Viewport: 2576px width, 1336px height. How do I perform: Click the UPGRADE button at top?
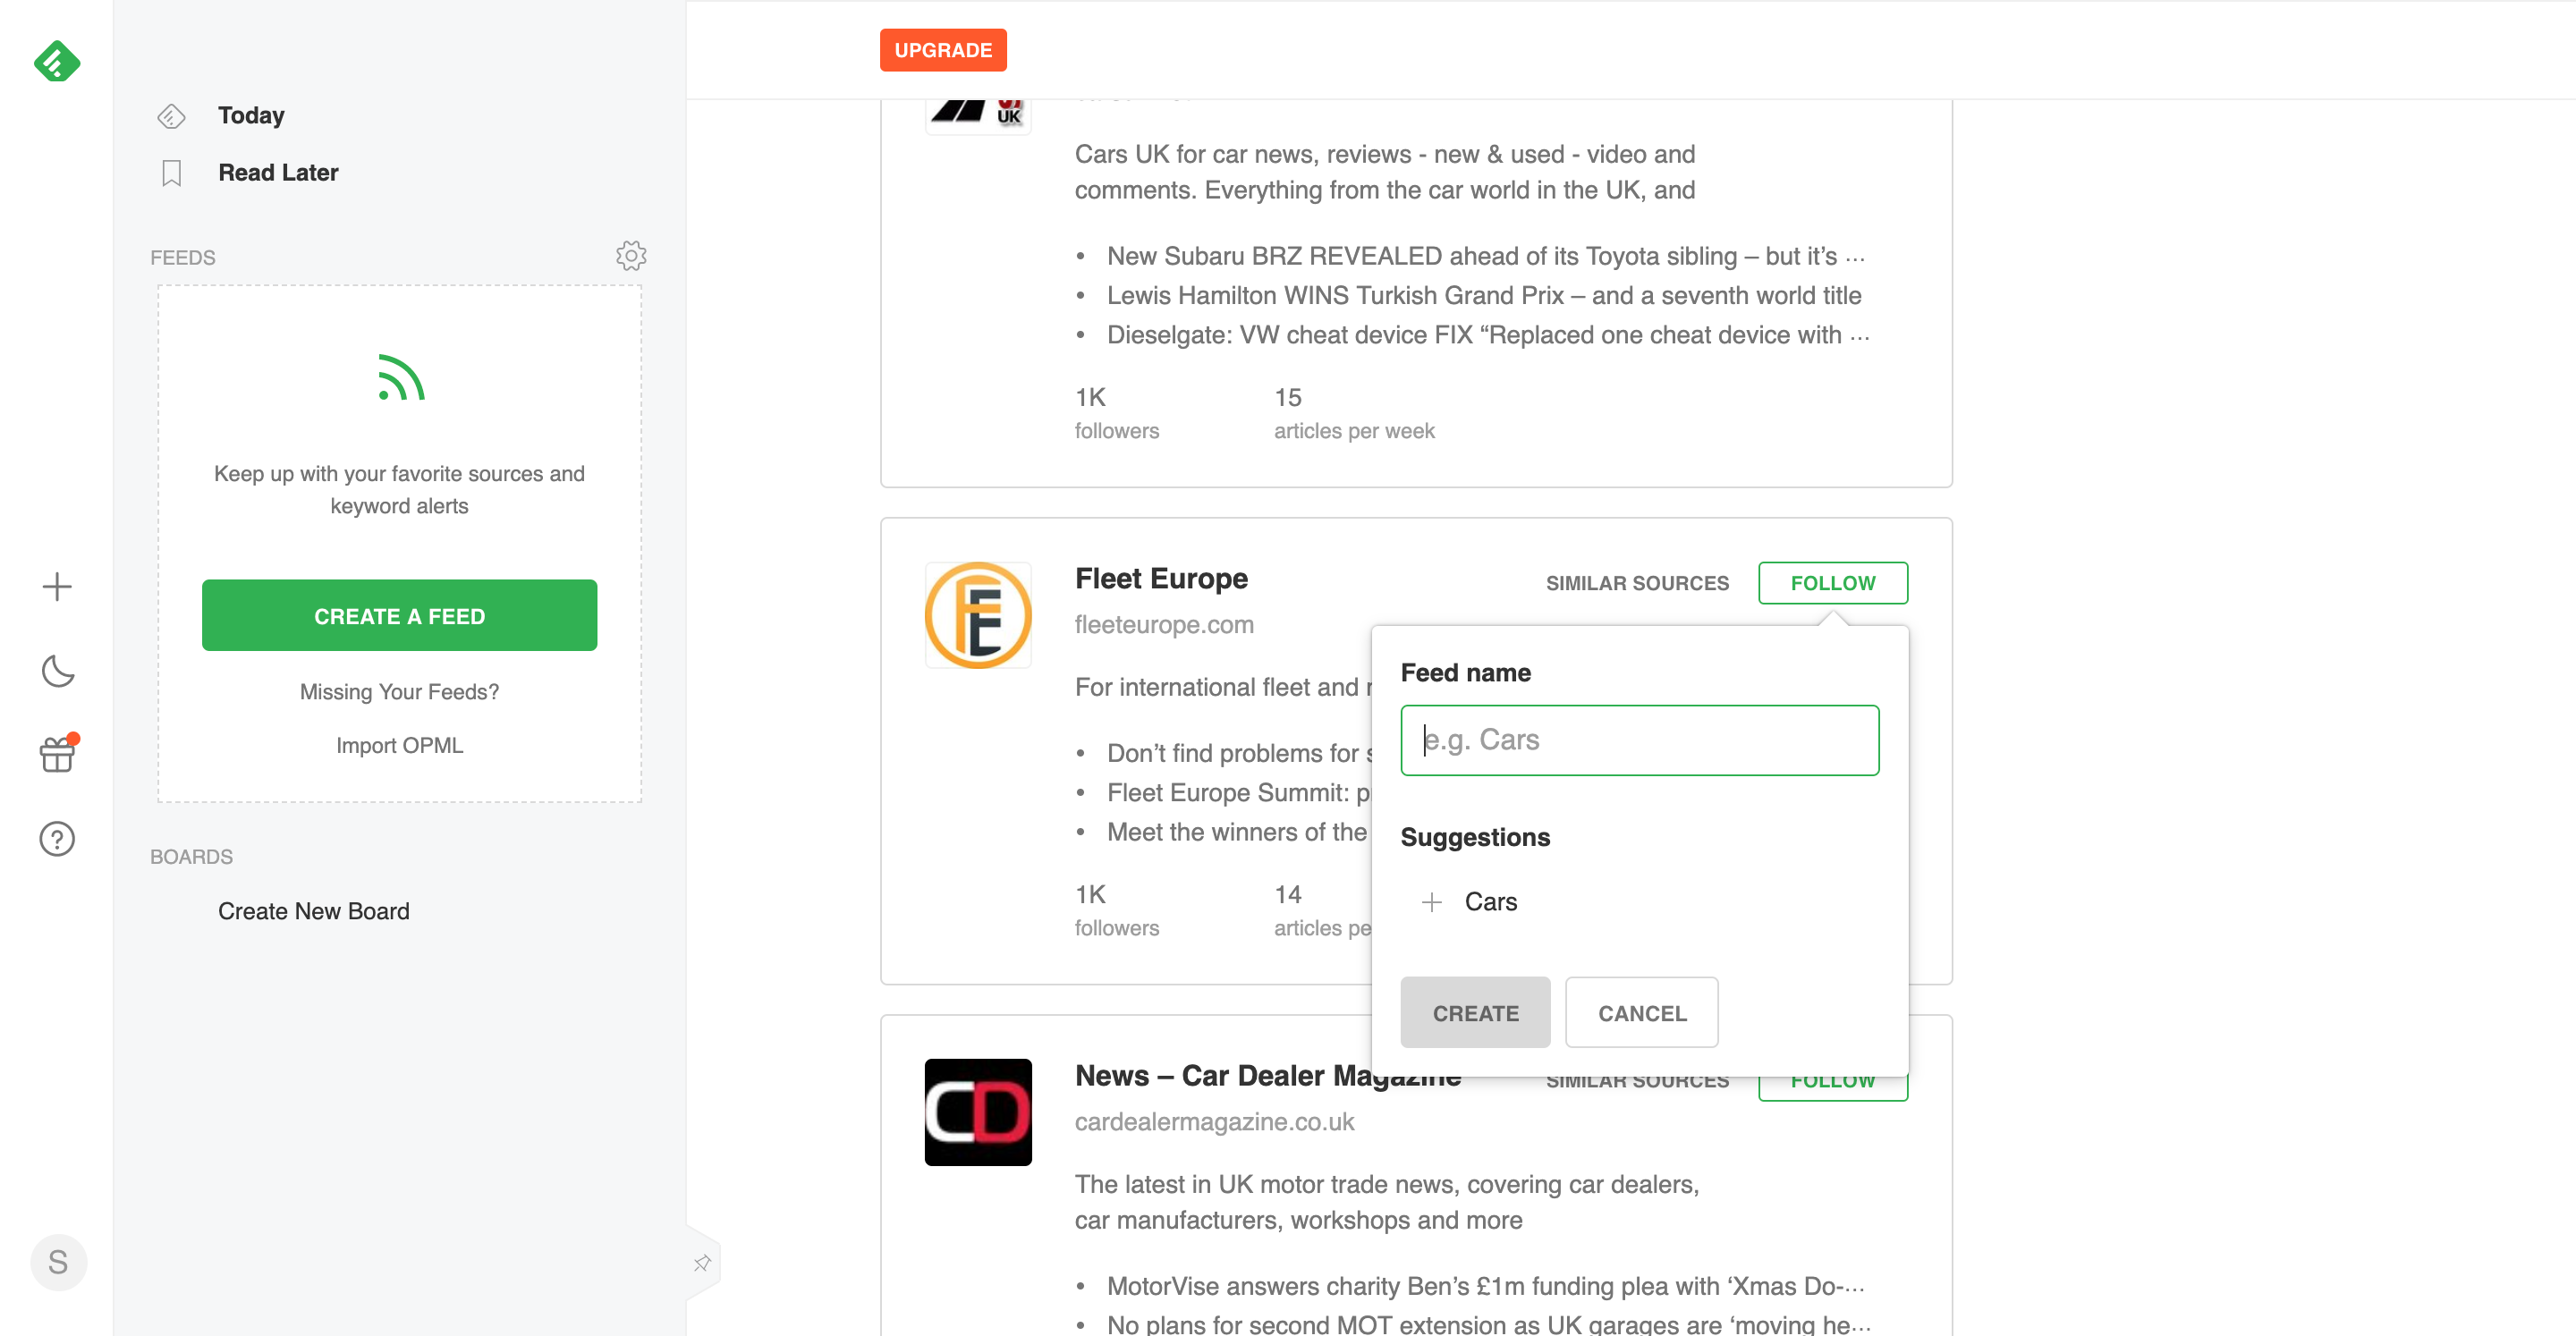click(x=944, y=49)
